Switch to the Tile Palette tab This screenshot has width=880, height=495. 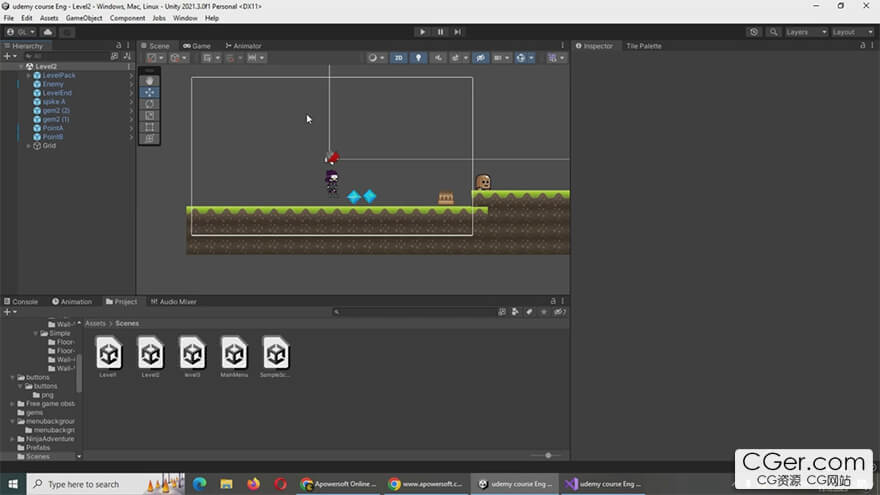pyautogui.click(x=644, y=46)
